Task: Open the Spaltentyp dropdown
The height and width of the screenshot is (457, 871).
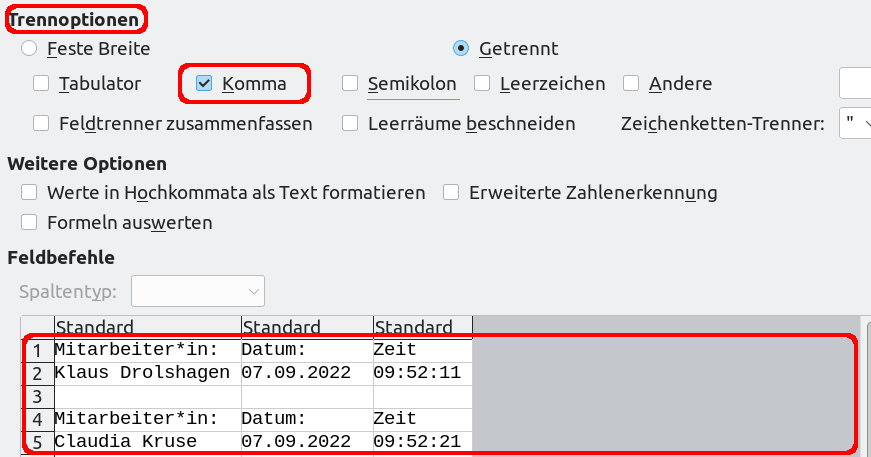Action: 198,291
